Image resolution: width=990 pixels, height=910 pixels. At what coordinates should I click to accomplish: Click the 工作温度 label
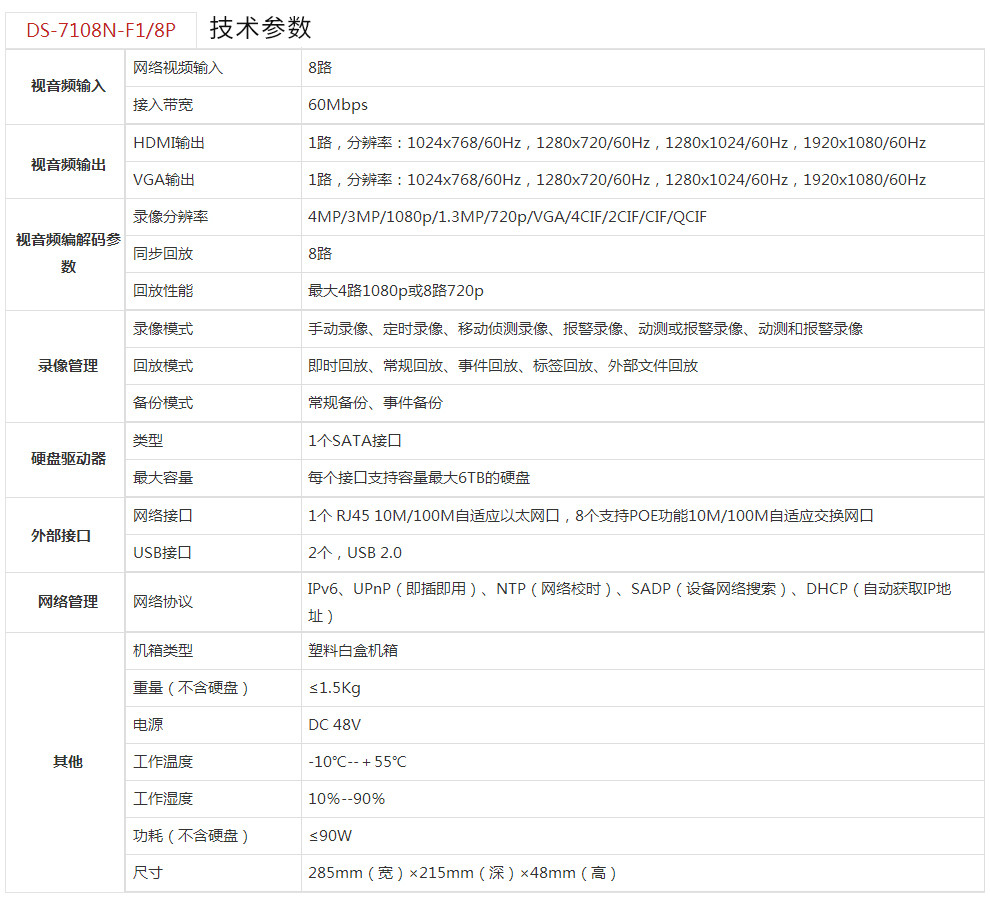(x=163, y=762)
